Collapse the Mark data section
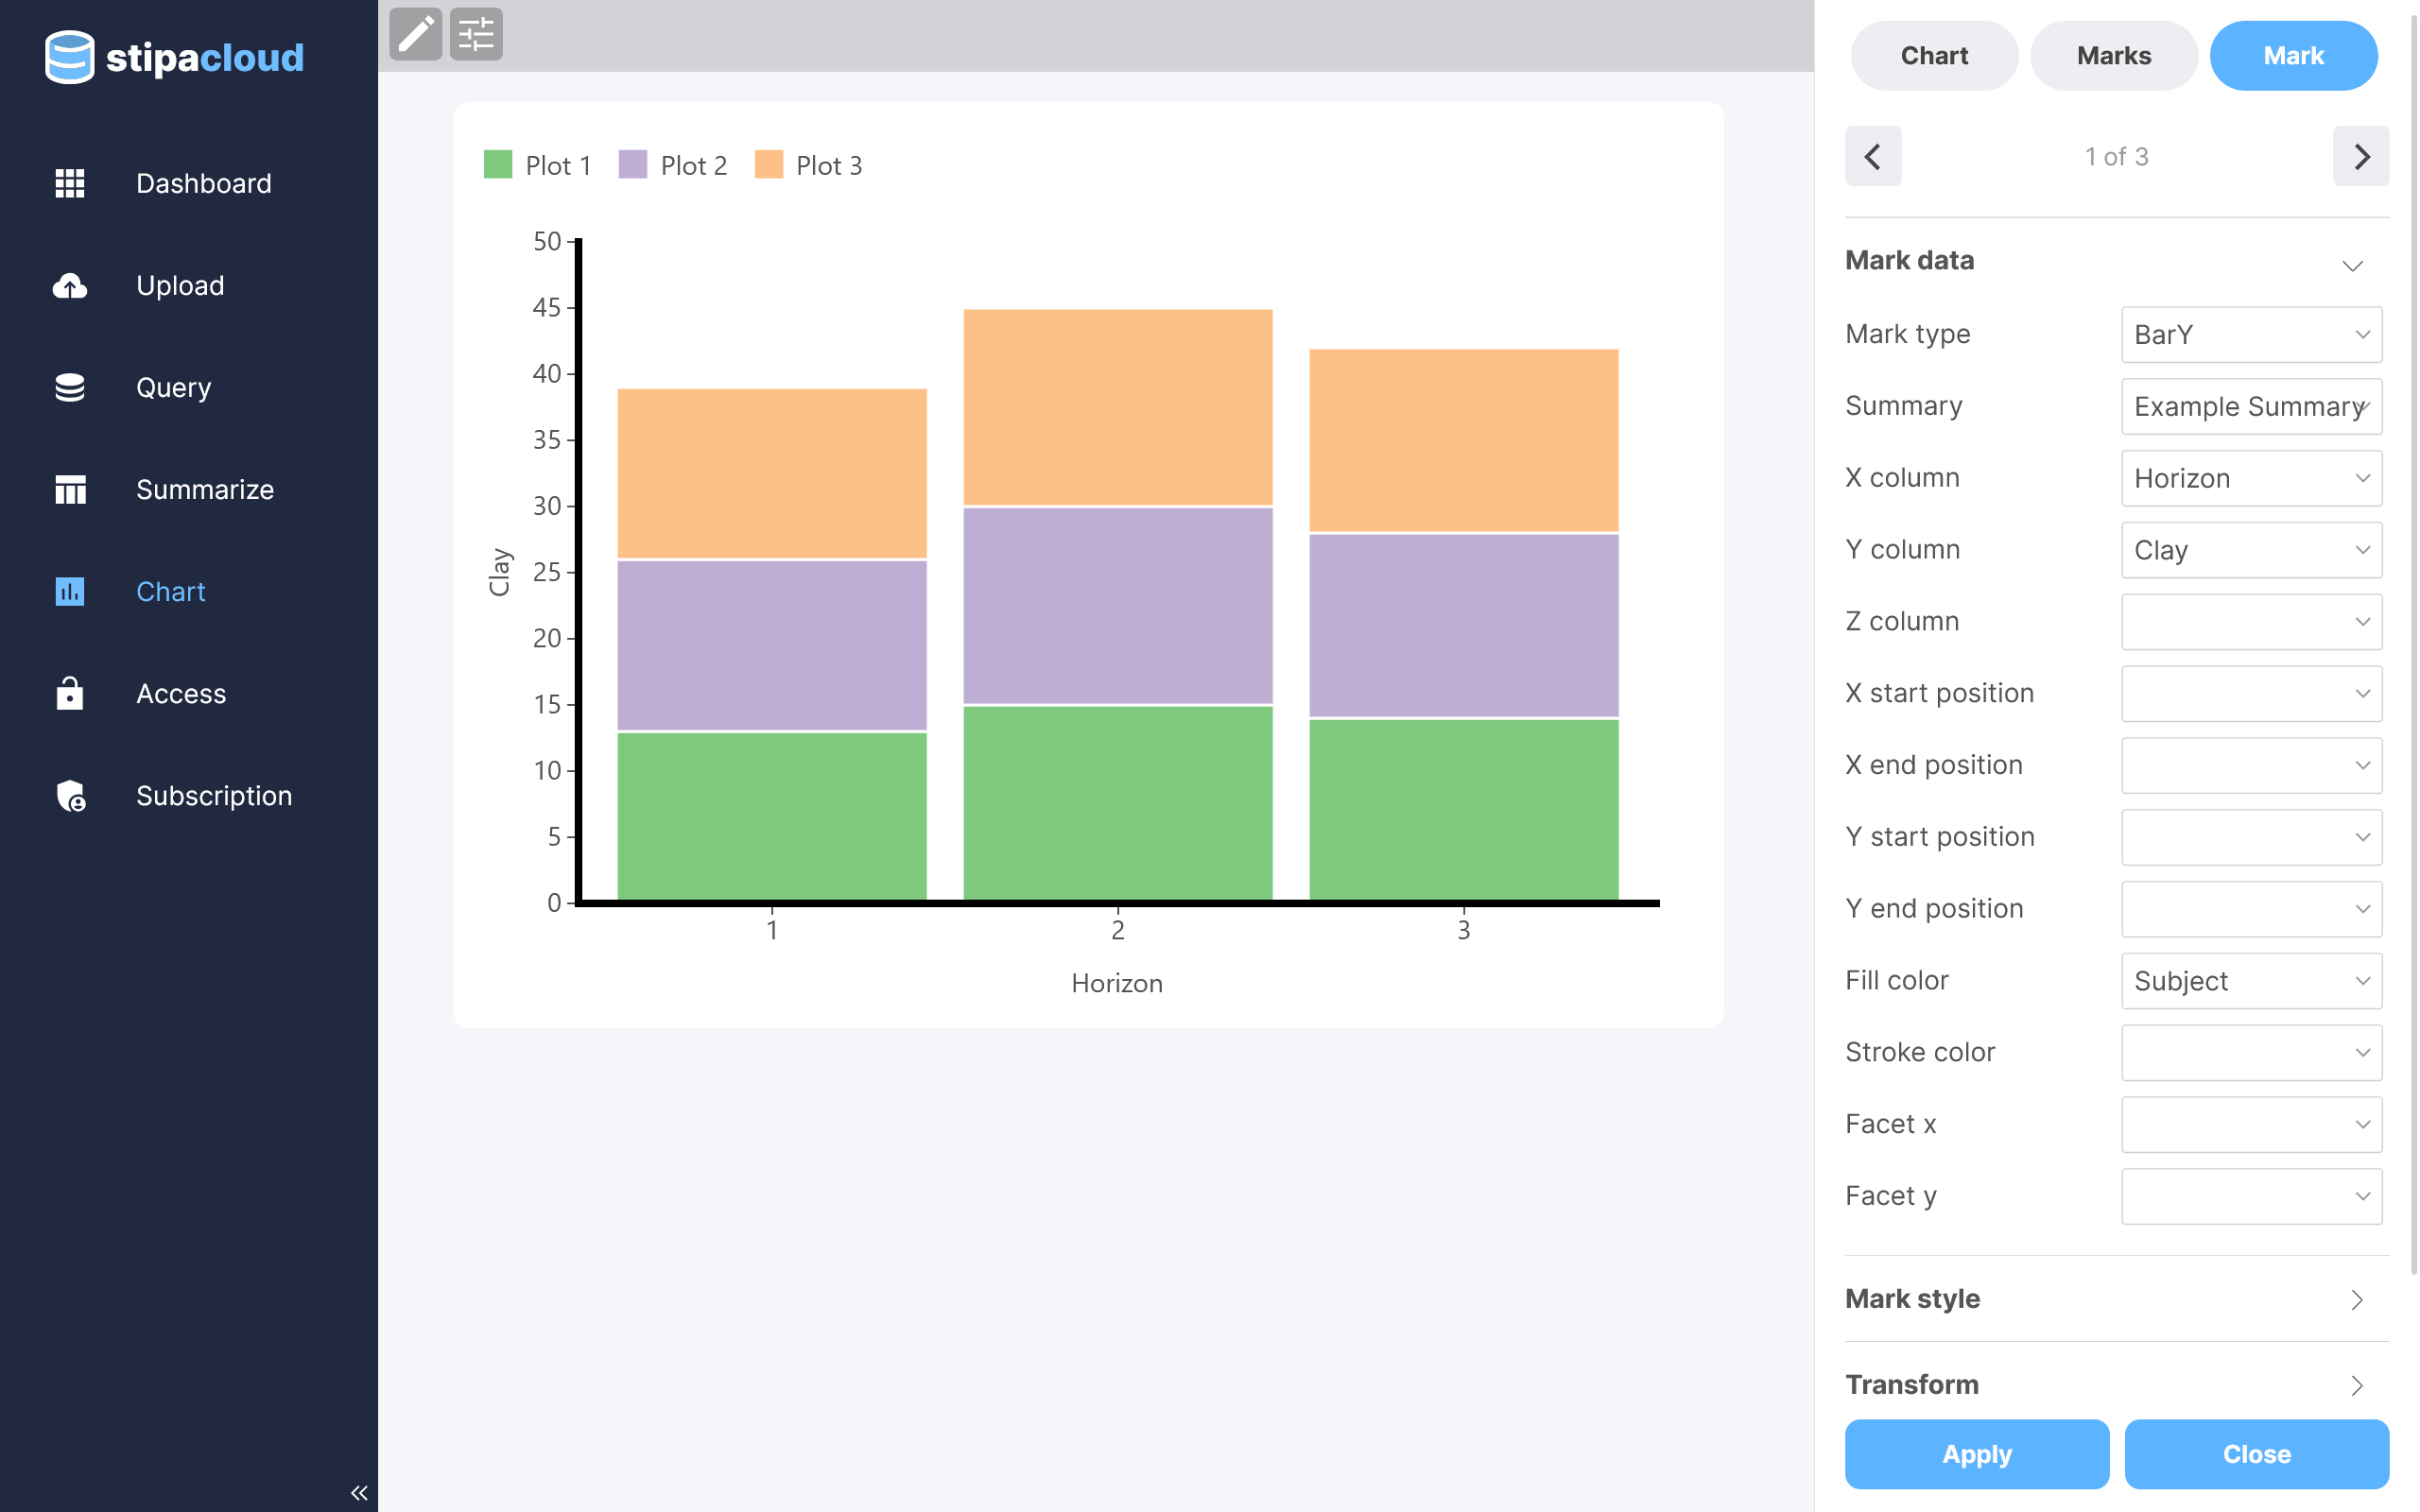 click(2351, 264)
